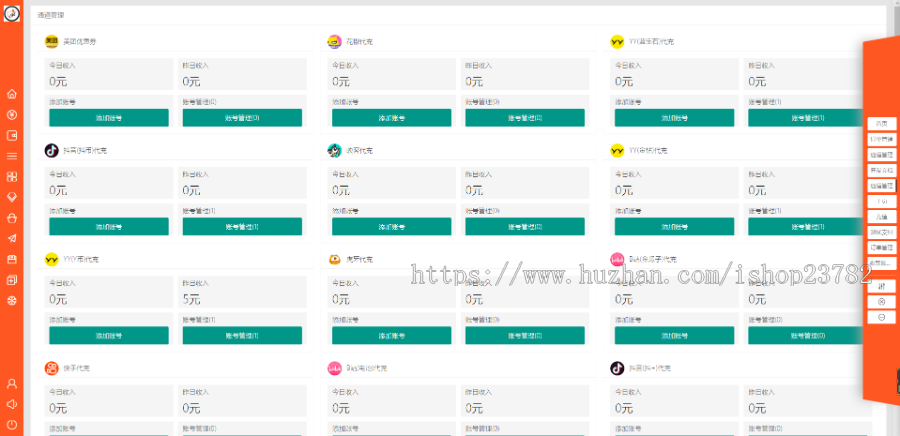Click 添加账号 in YY(Y币)代充 card
The height and width of the screenshot is (436, 900).
(x=109, y=336)
